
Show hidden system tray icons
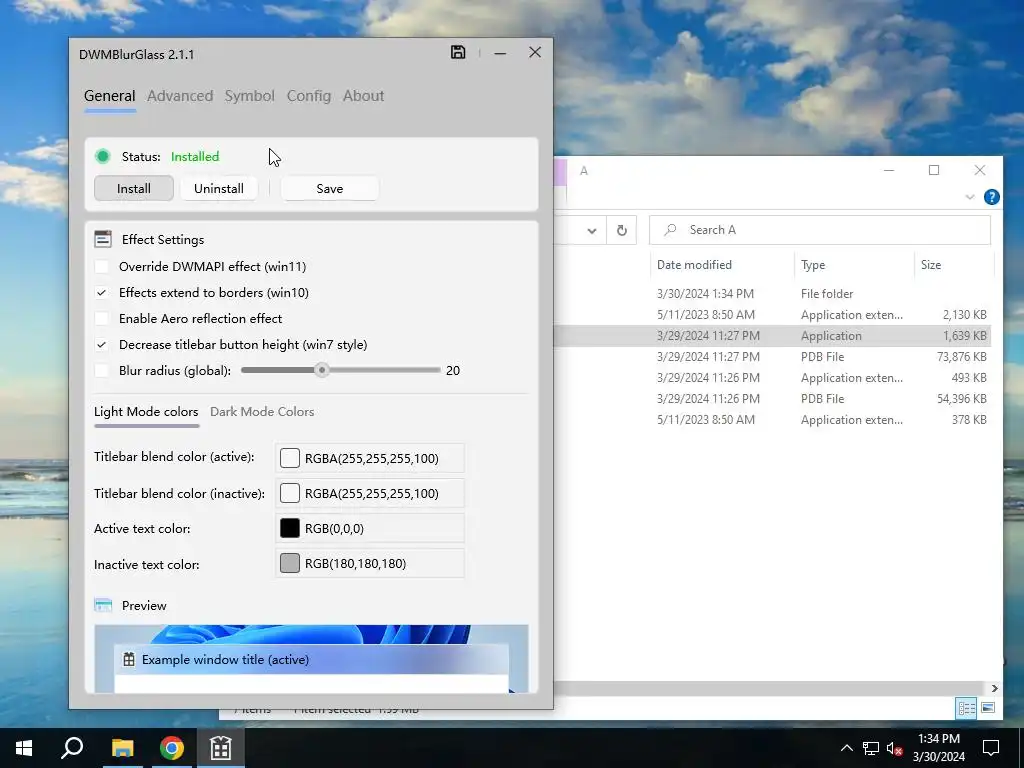[846, 748]
